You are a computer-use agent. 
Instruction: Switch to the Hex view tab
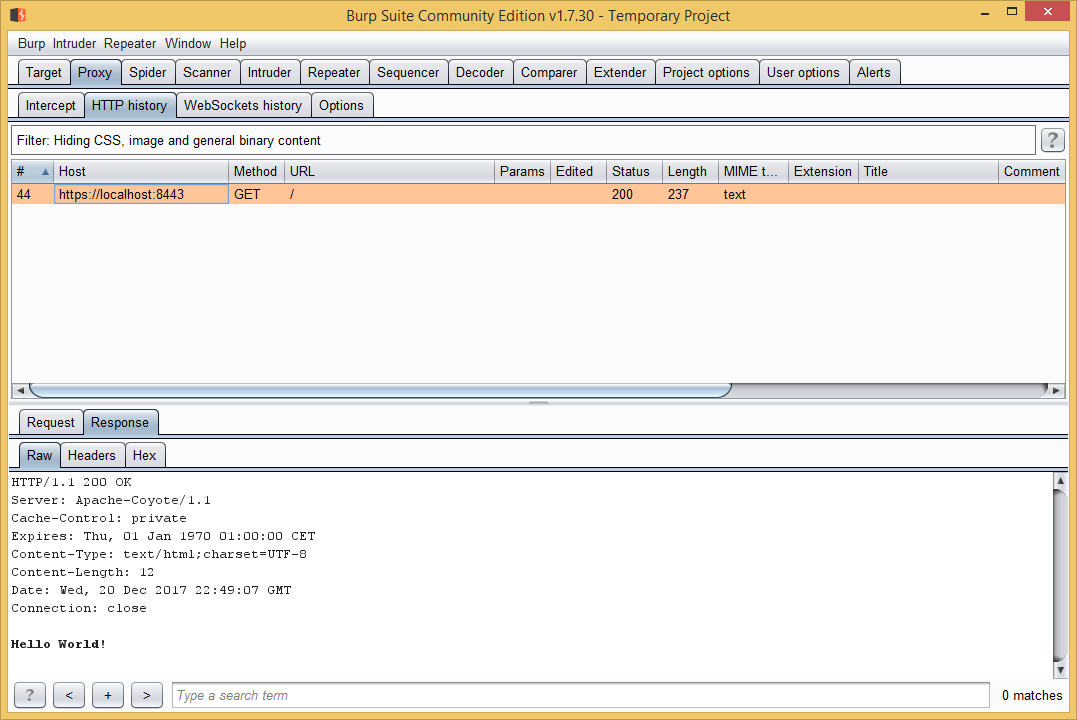pyautogui.click(x=144, y=455)
